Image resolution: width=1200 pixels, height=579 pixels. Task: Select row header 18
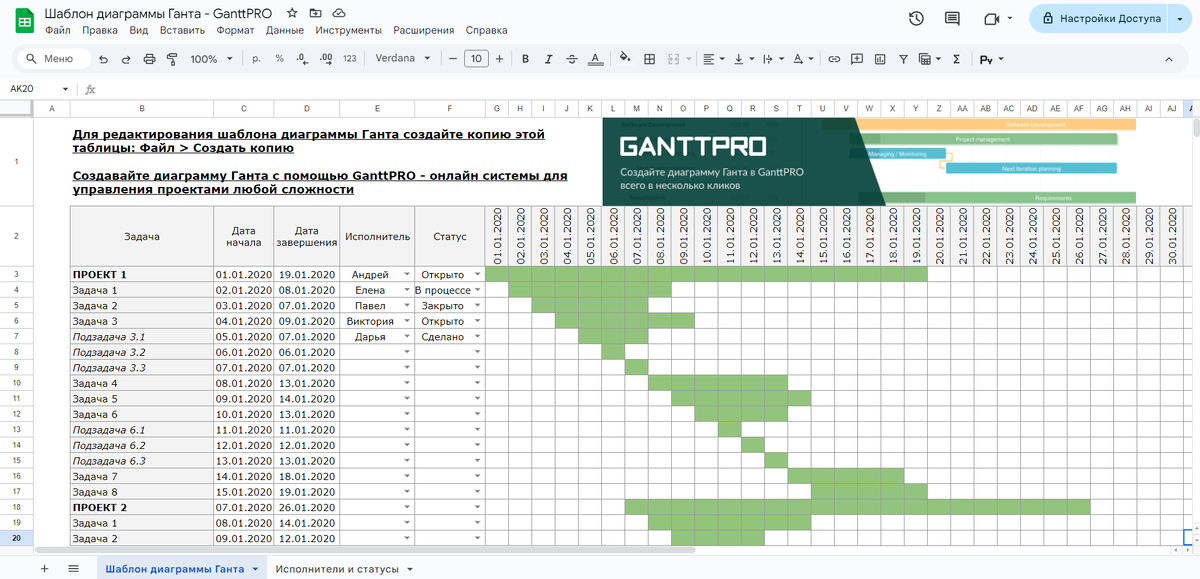click(16, 508)
